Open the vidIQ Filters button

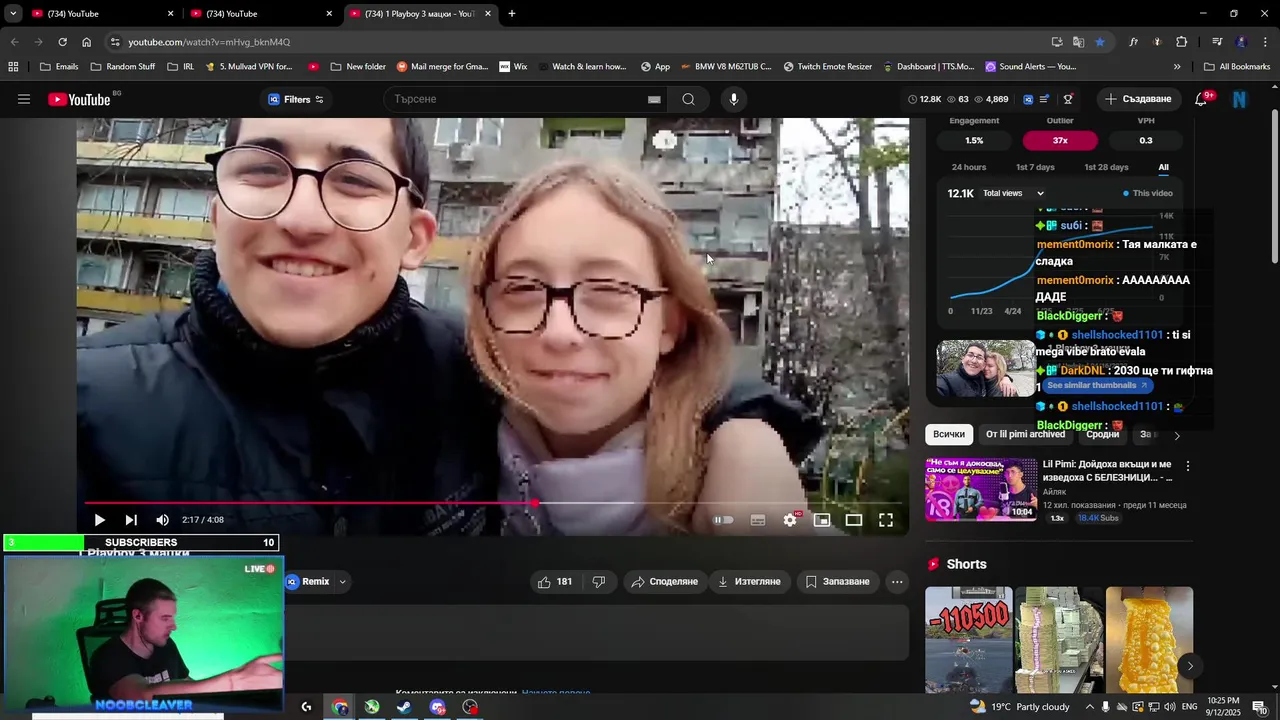(296, 99)
